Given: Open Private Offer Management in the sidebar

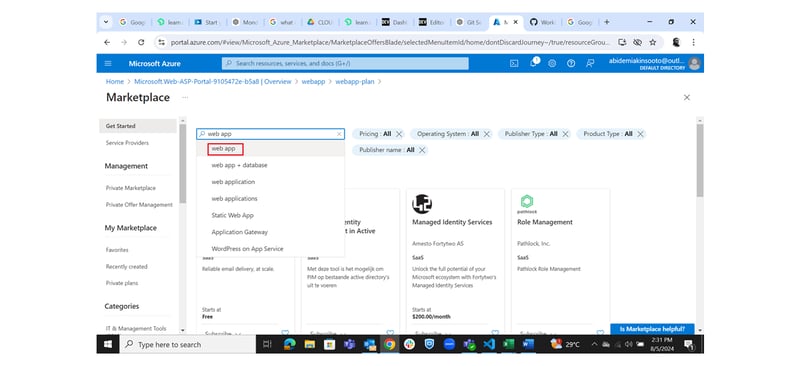Looking at the screenshot, I should [x=139, y=205].
